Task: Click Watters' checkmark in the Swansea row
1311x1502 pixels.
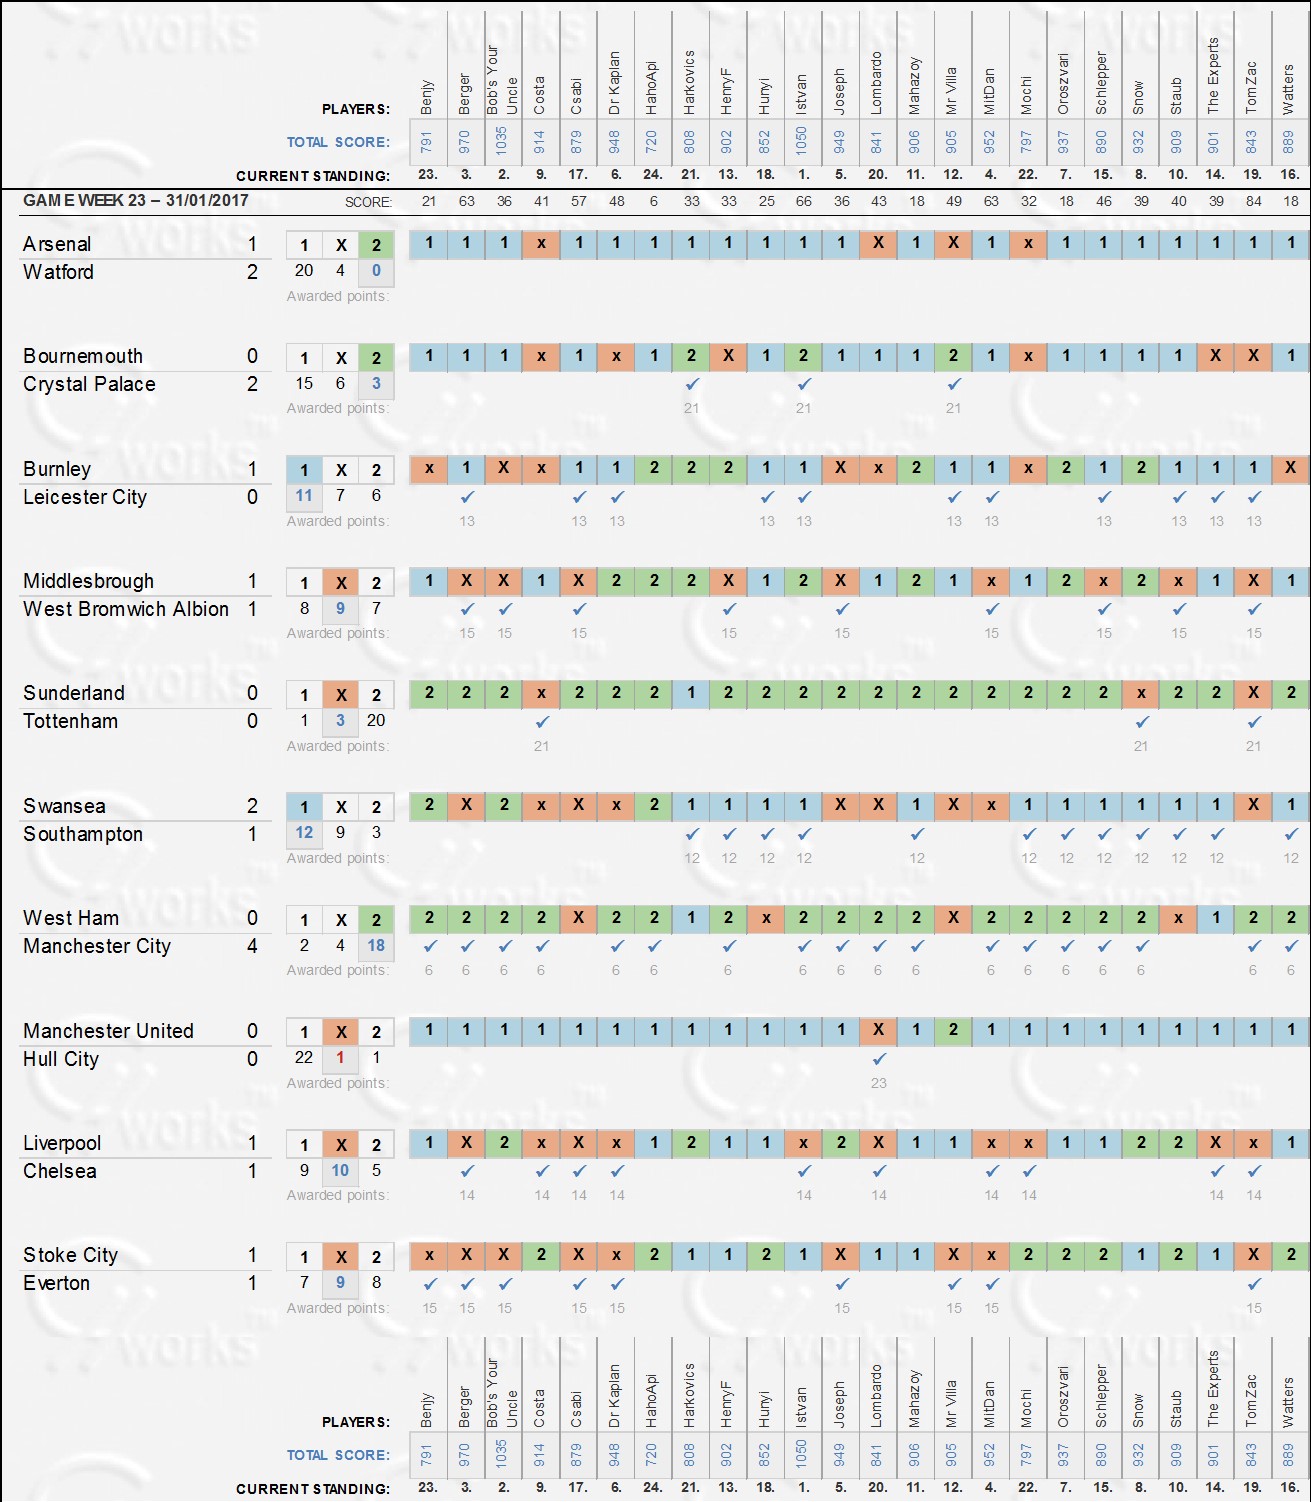Action: [1291, 834]
